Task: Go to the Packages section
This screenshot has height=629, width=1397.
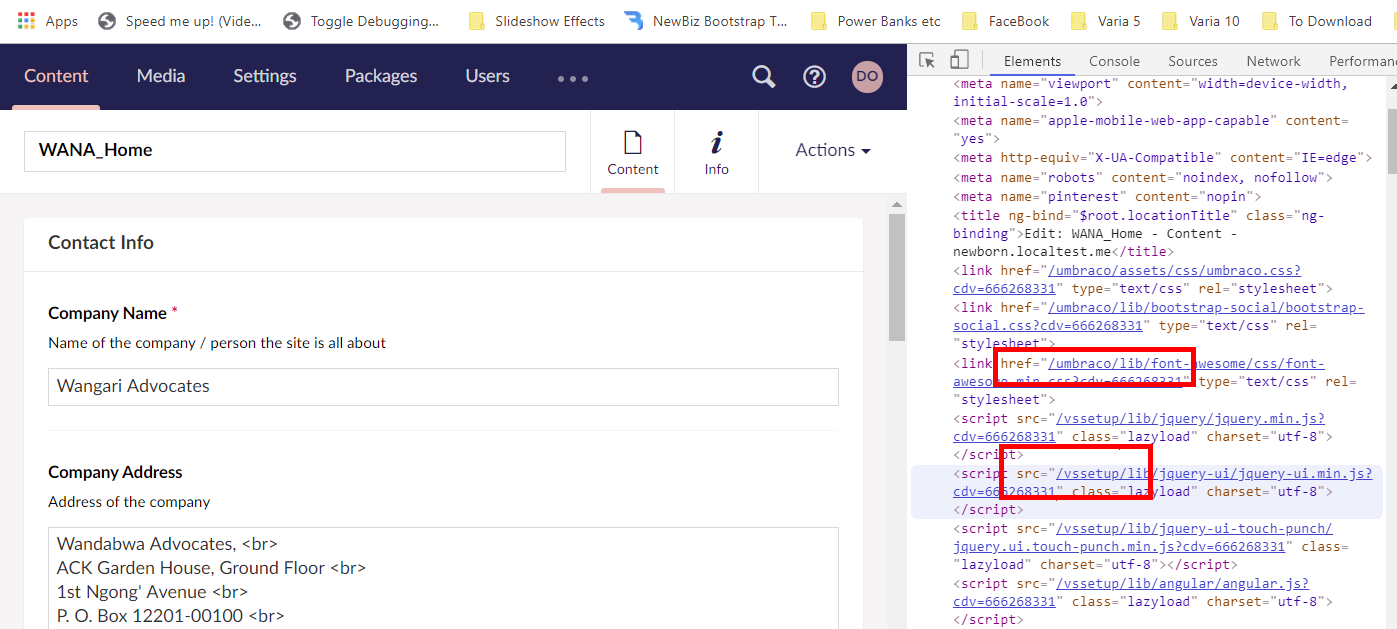Action: 381,76
